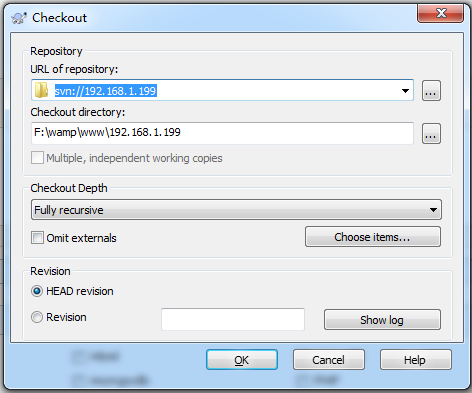Browse for repository URL with ellipsis button
Screen dimensions: 472x393
[x=431, y=90]
